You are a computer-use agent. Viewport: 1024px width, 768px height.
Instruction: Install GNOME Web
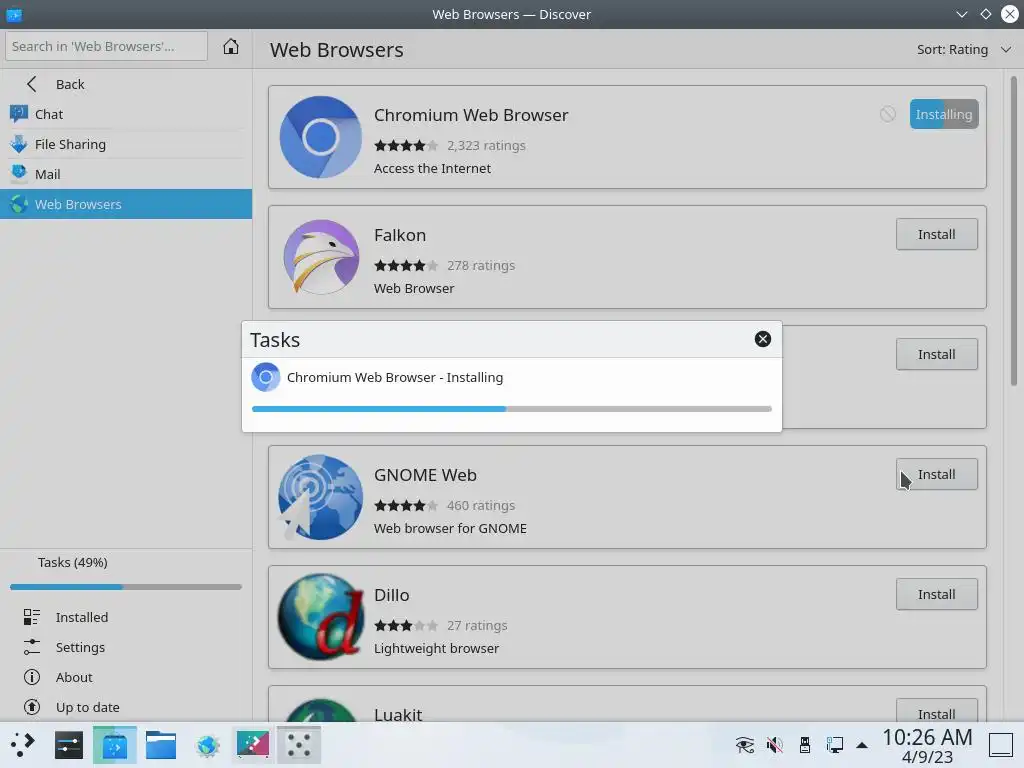tap(936, 474)
